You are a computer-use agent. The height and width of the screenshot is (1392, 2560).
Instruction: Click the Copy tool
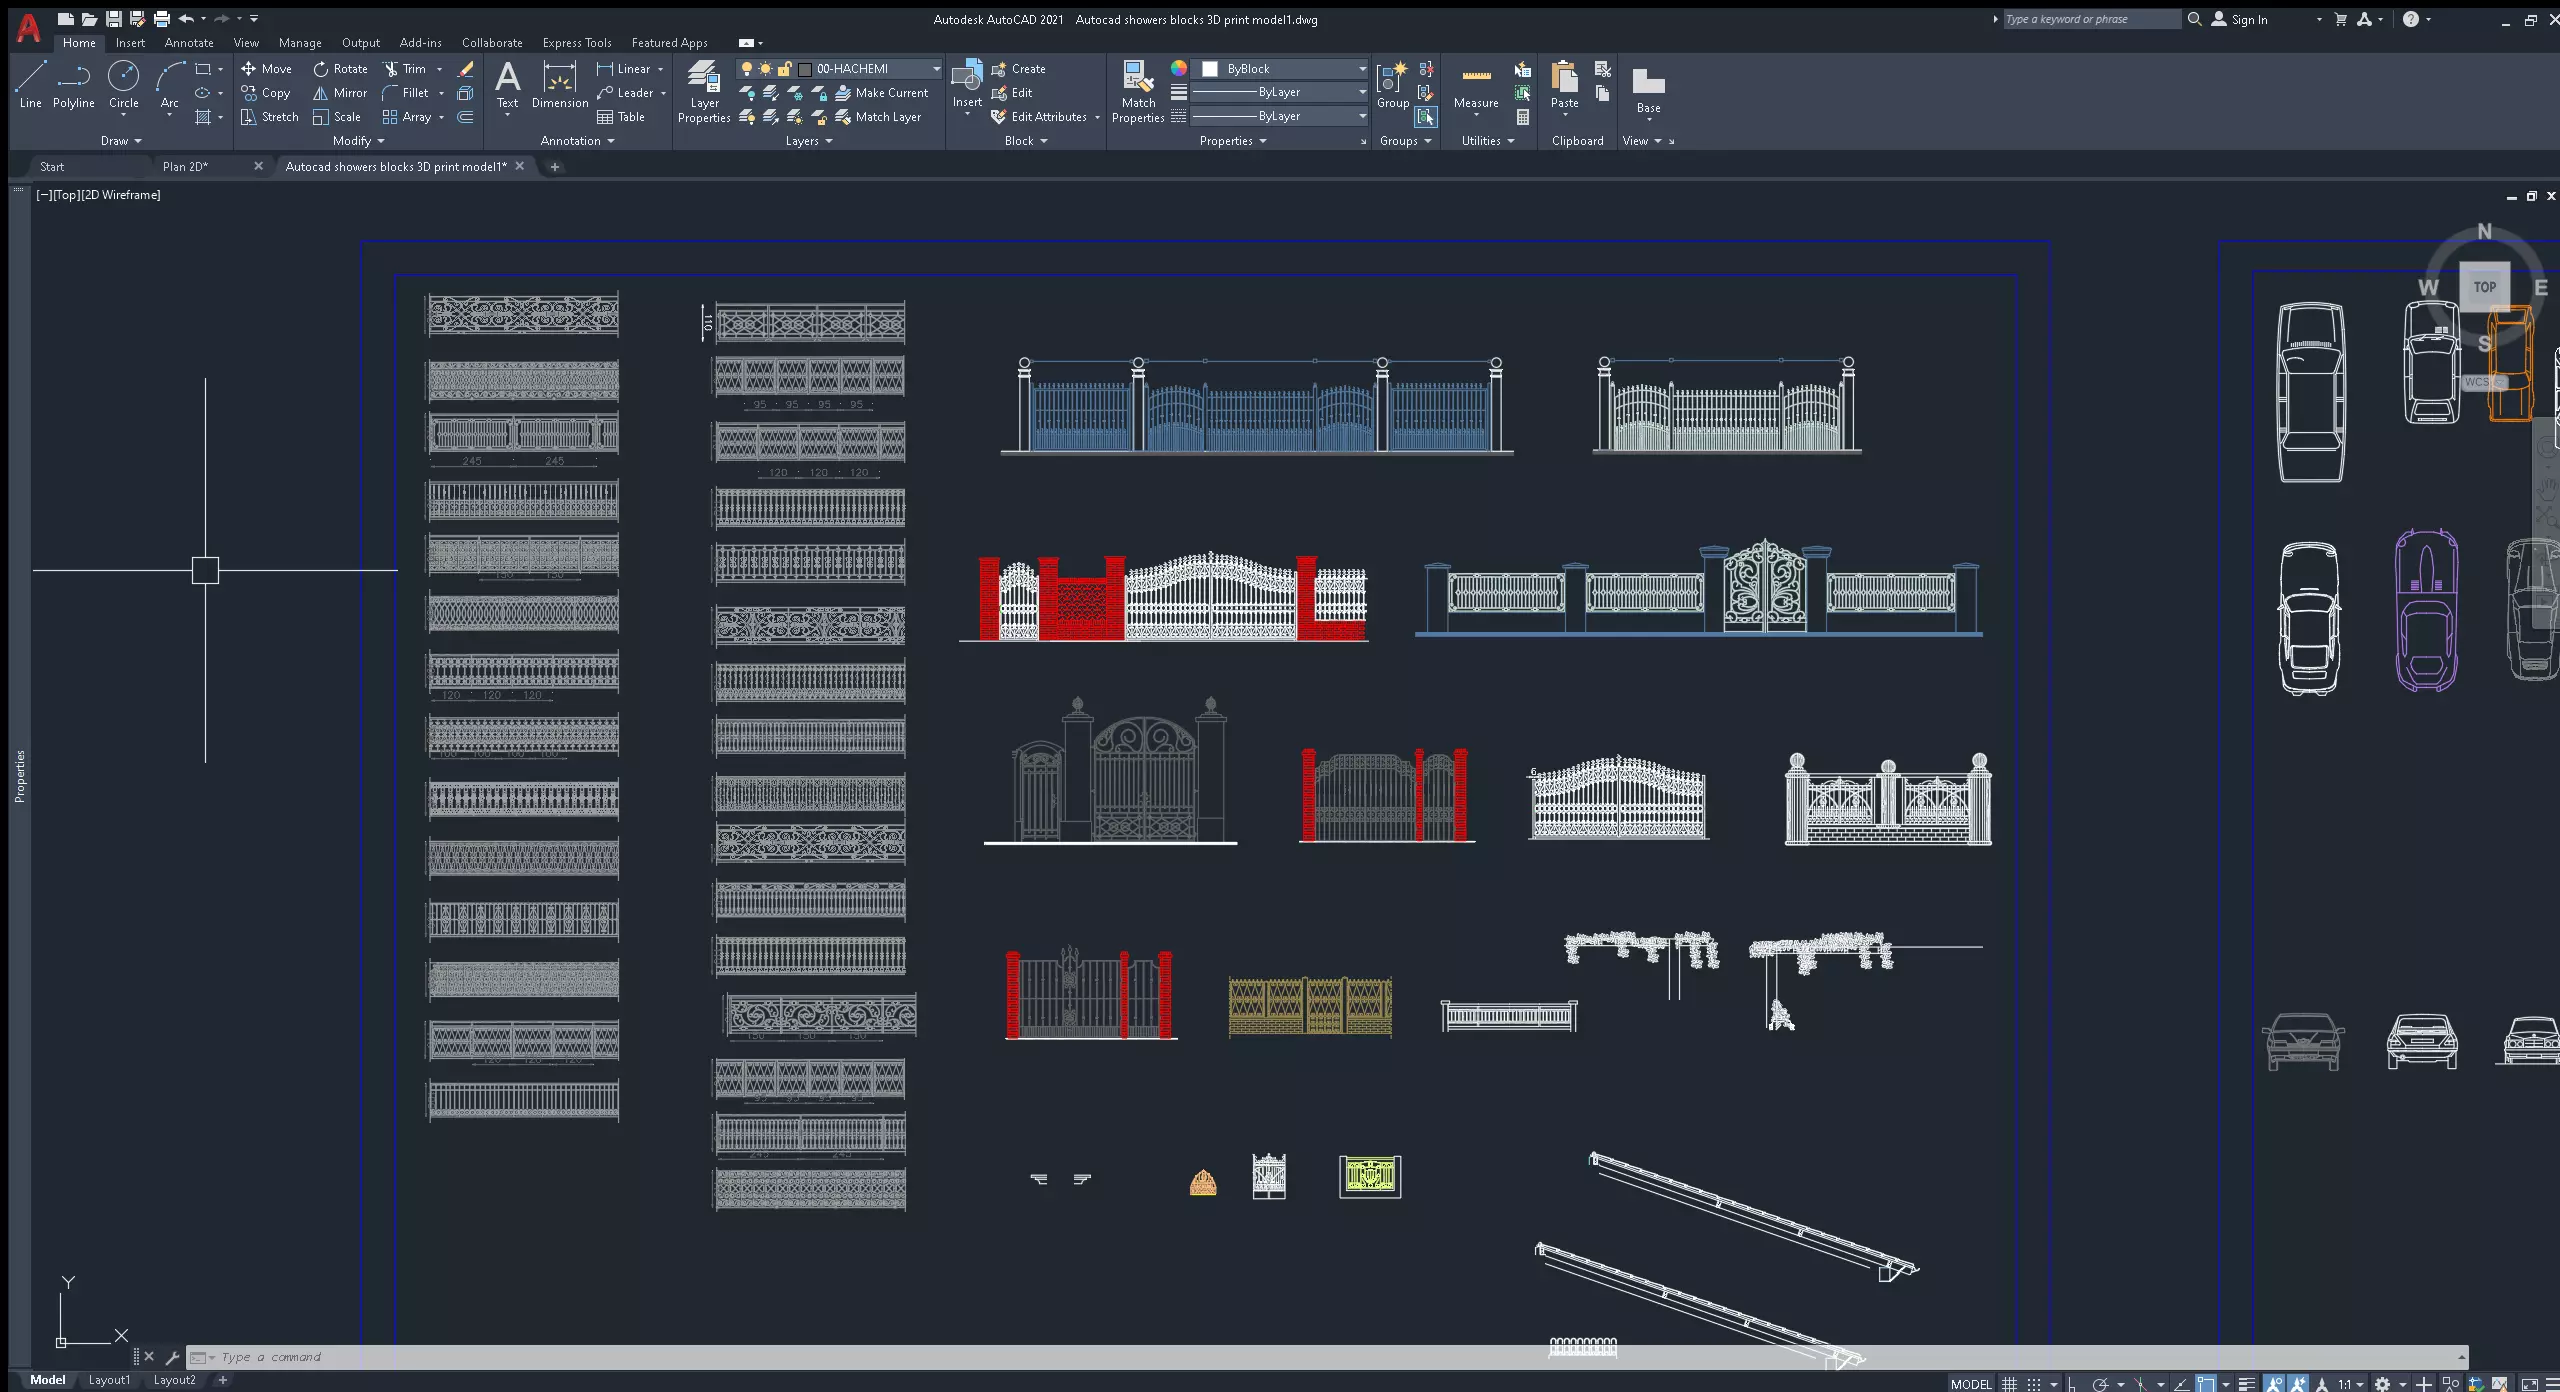pyautogui.click(x=265, y=93)
